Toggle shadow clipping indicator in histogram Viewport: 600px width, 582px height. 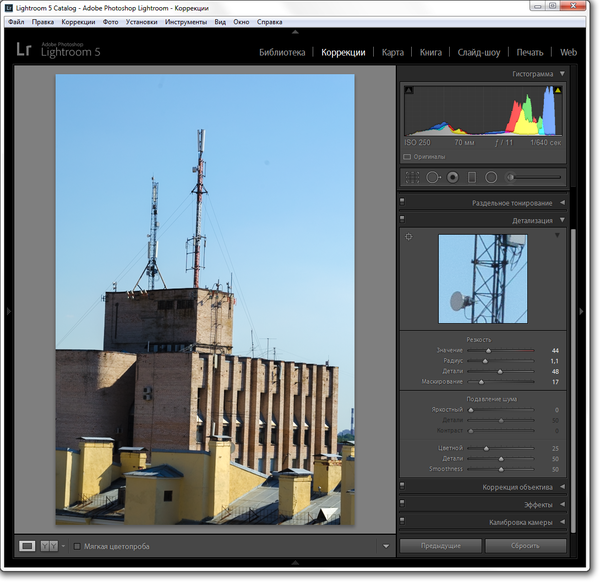(x=408, y=90)
